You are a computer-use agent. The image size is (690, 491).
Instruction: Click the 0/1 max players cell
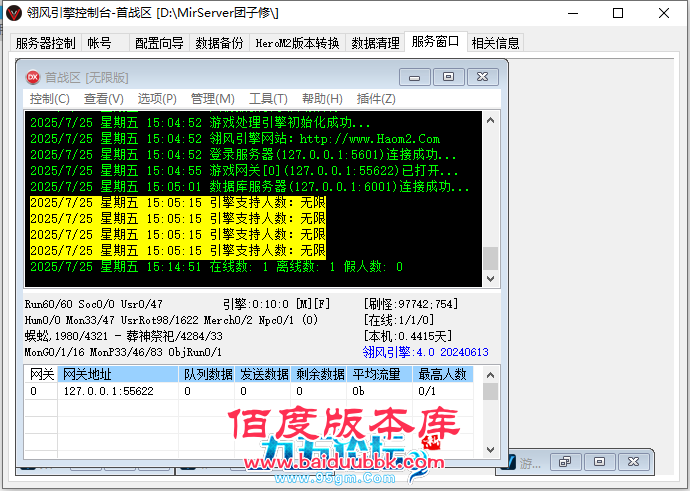coord(443,391)
